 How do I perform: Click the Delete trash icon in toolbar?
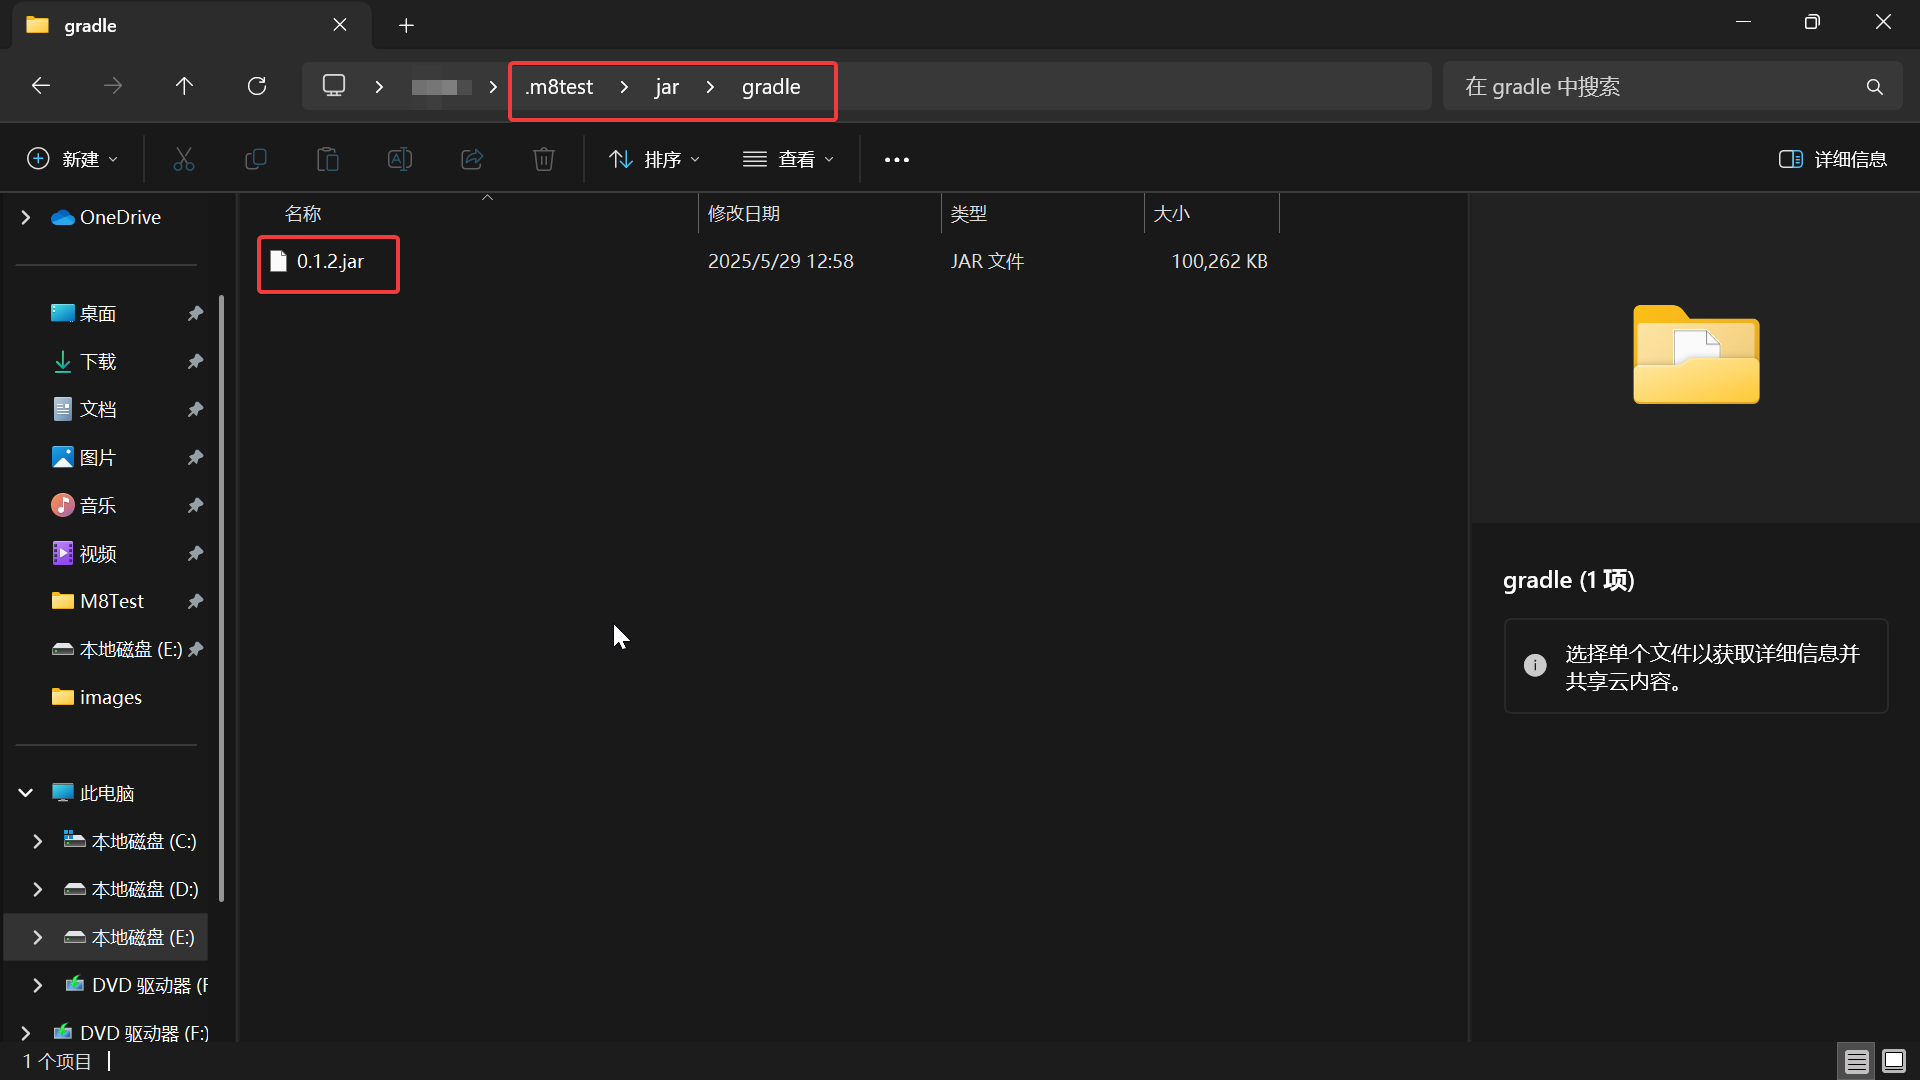(543, 159)
